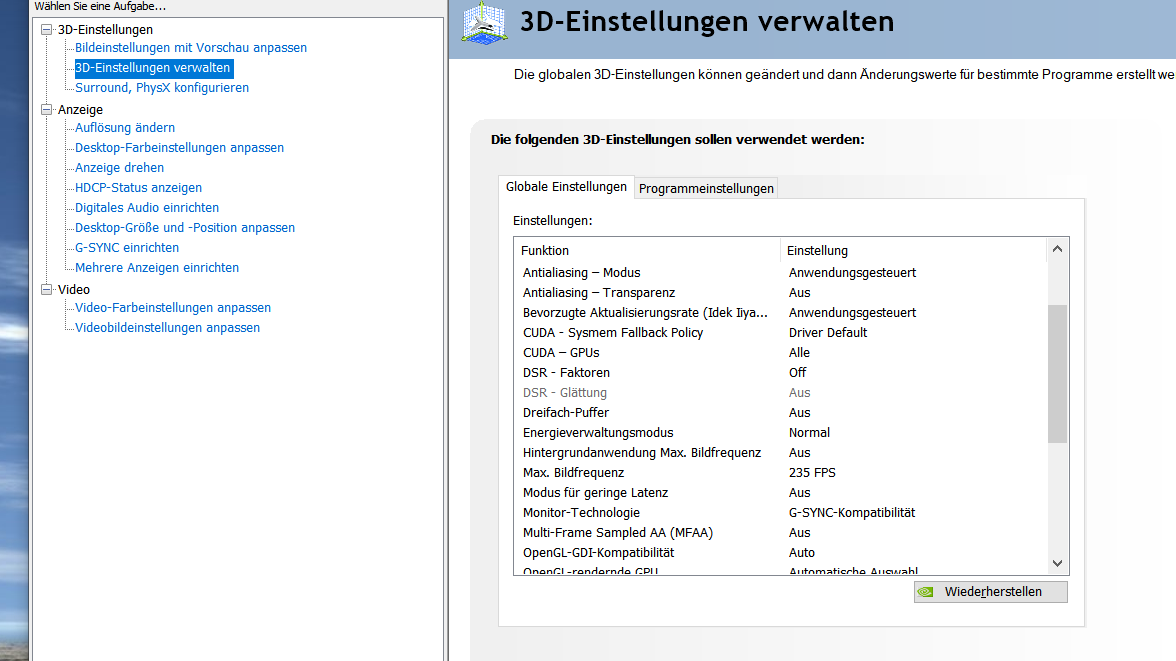Image resolution: width=1176 pixels, height=661 pixels.
Task: Click the G-SYNC-Kompatibilität value
Action: point(852,513)
